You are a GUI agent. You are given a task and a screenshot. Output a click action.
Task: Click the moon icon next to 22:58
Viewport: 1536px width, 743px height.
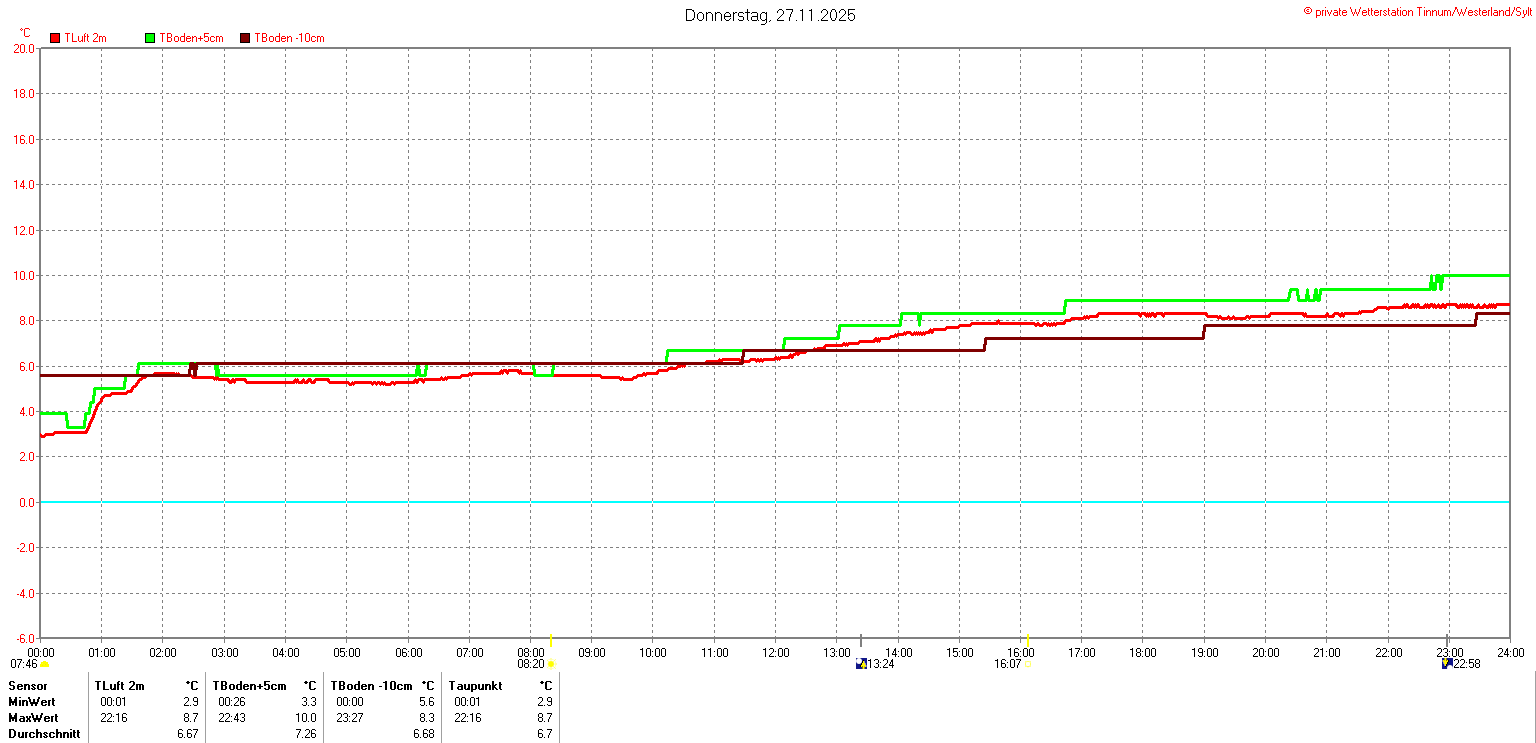point(1446,664)
